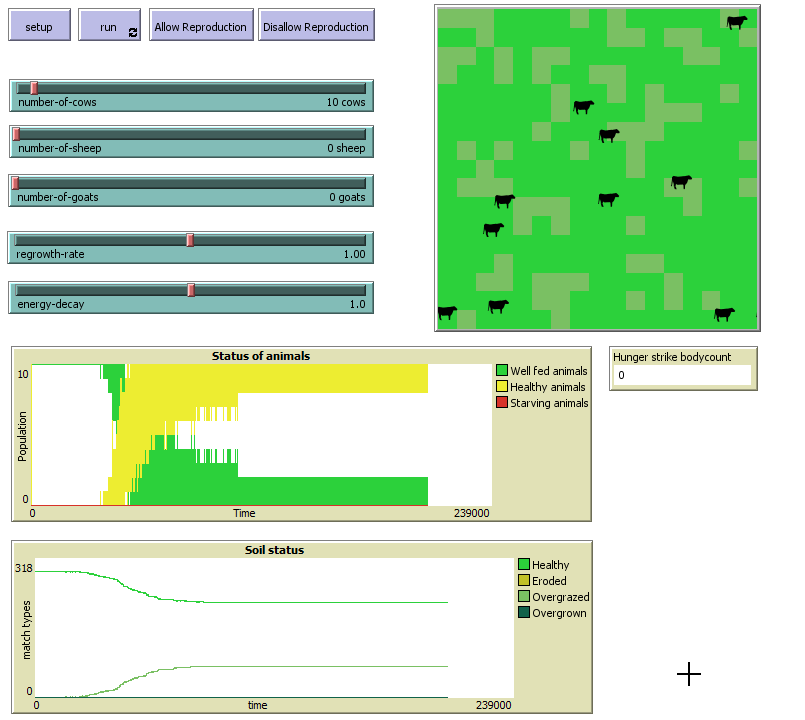This screenshot has height=720, width=805.
Task: Click the Eroded soil legend swatch
Action: (x=524, y=581)
